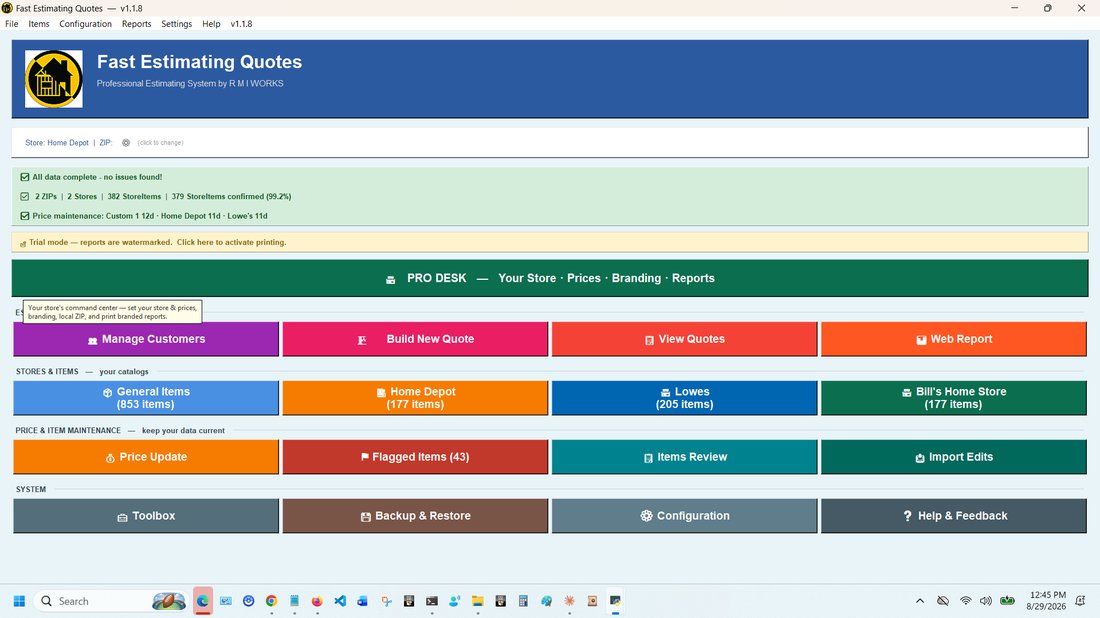Open the PRO DESK command center
The width and height of the screenshot is (1100, 618).
pyautogui.click(x=549, y=278)
